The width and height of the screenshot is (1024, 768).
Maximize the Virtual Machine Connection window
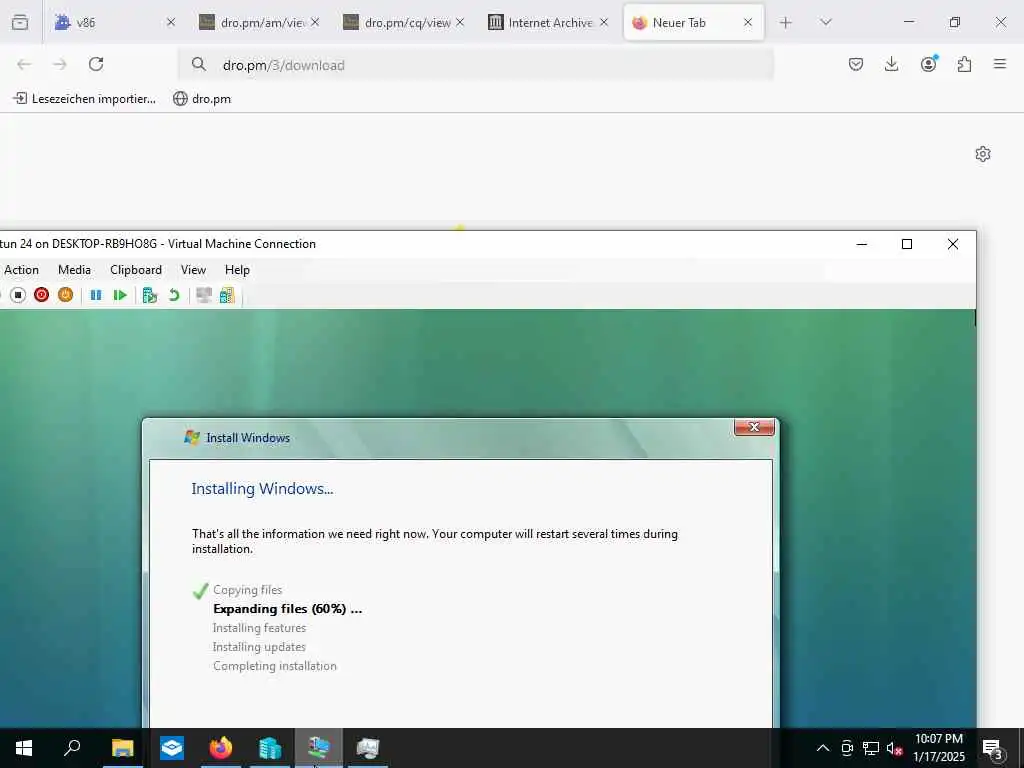906,244
